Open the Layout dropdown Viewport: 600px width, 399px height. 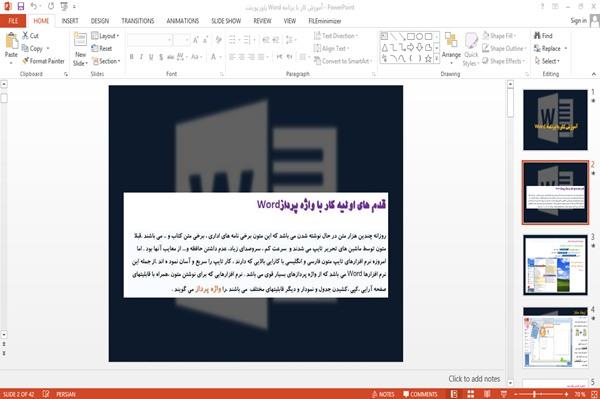tap(105, 36)
